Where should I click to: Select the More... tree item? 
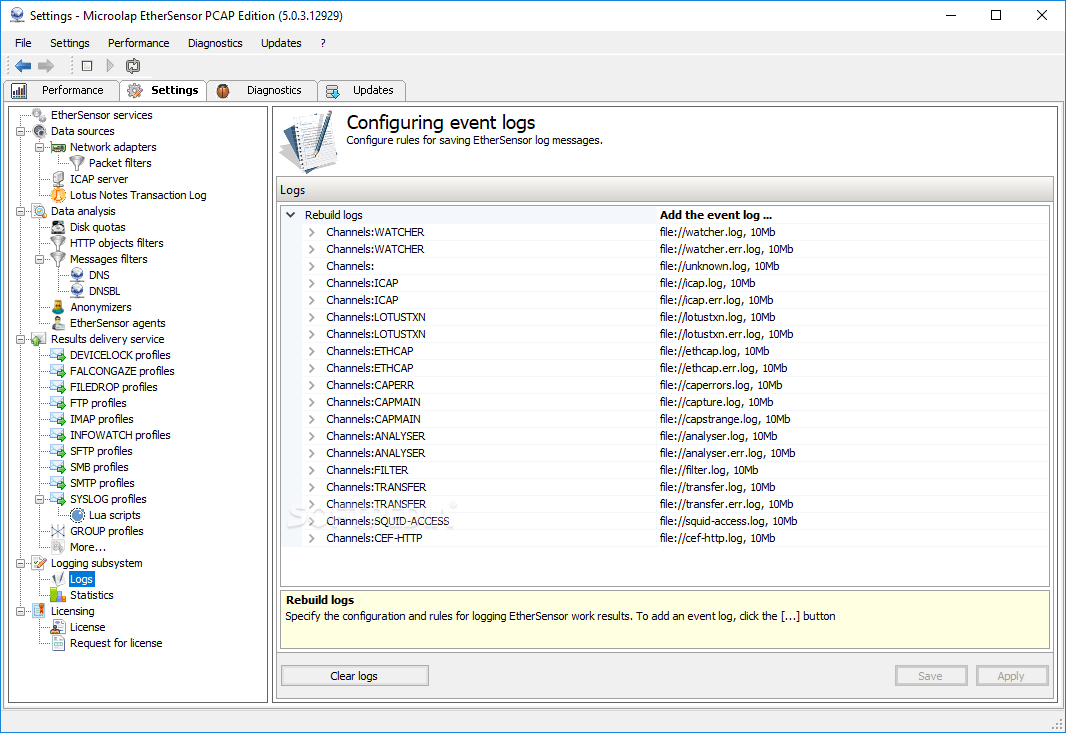[x=88, y=547]
